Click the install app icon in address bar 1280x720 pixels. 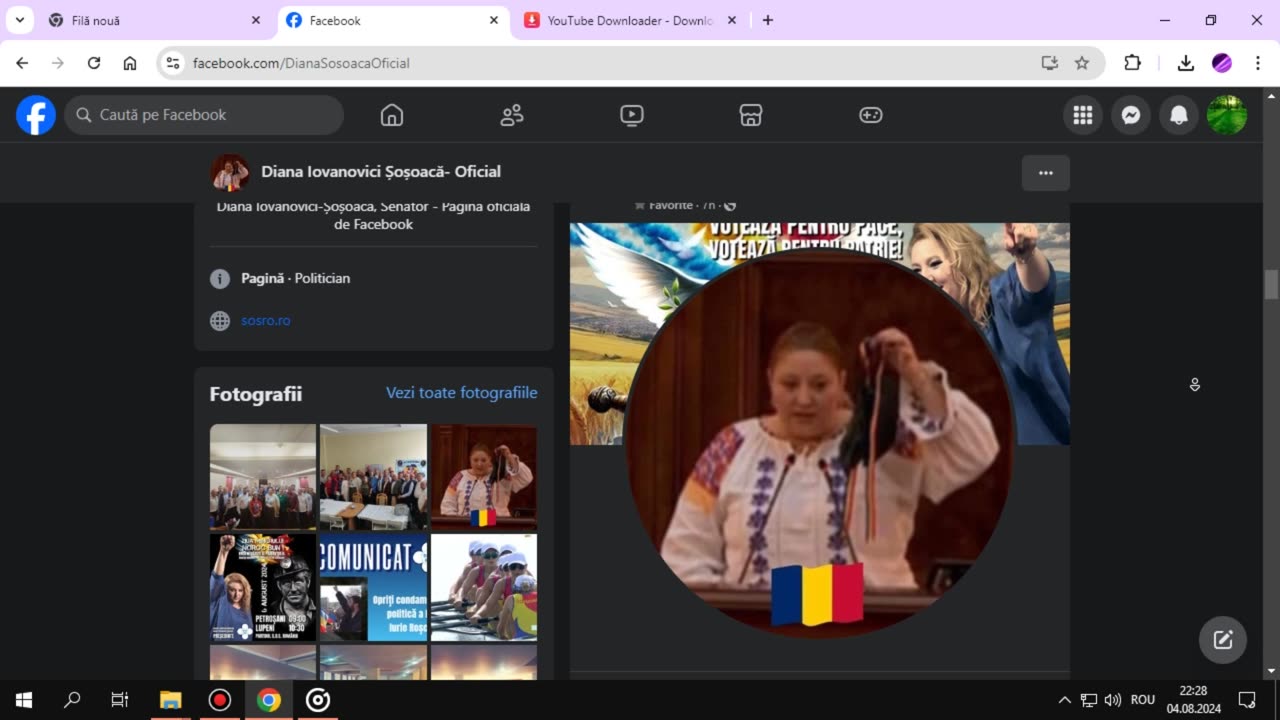pos(1050,63)
